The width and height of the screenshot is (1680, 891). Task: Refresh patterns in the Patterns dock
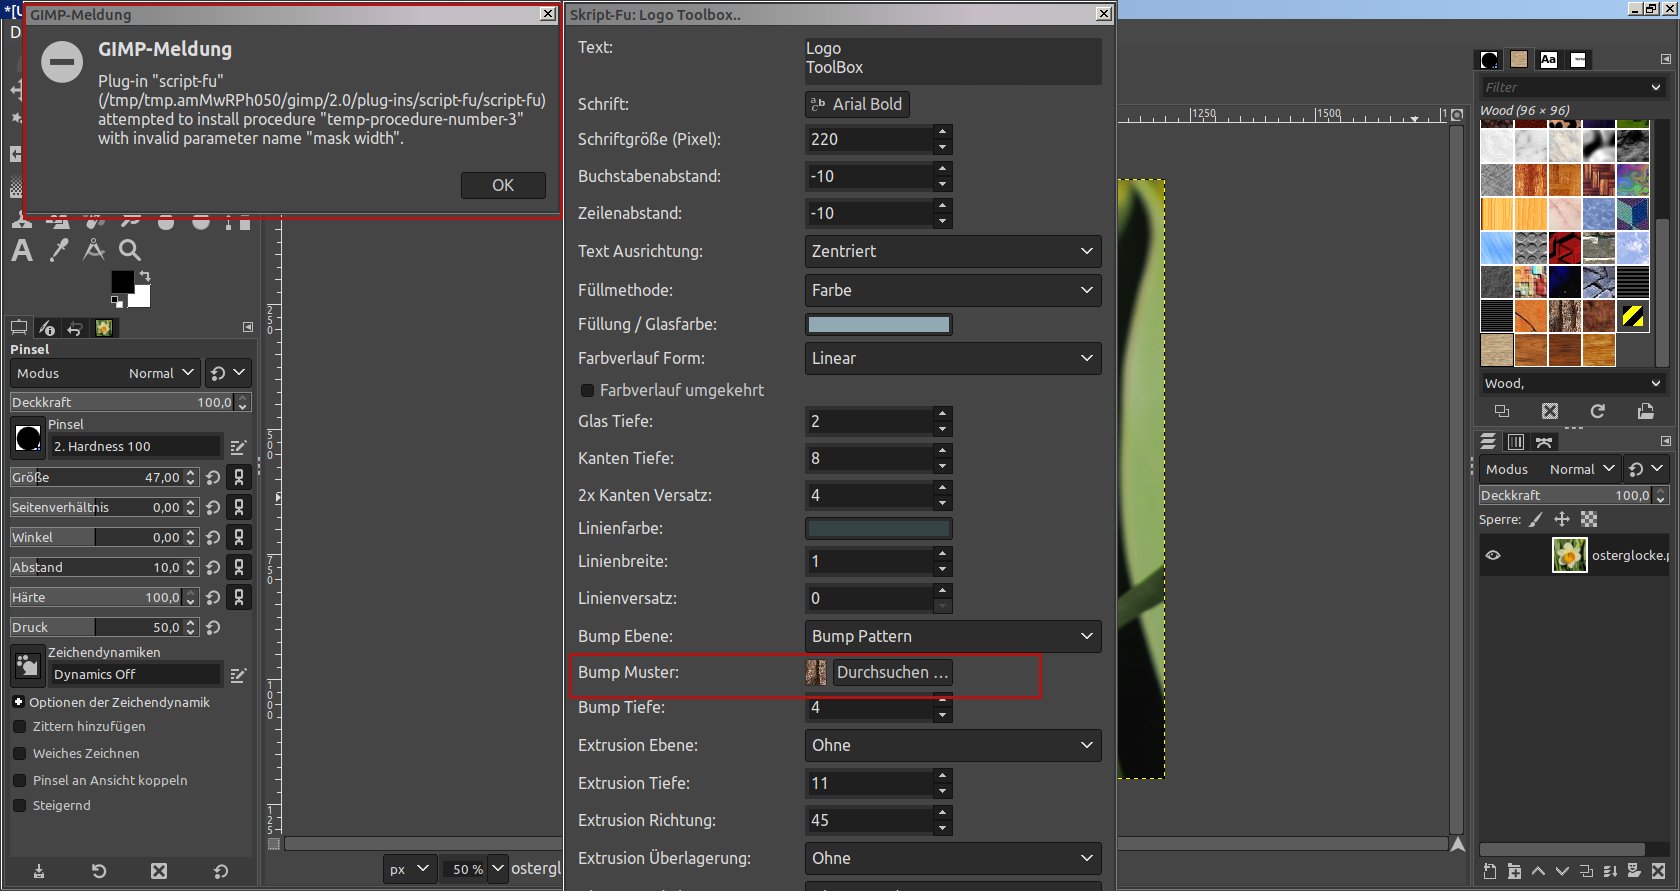(1598, 411)
